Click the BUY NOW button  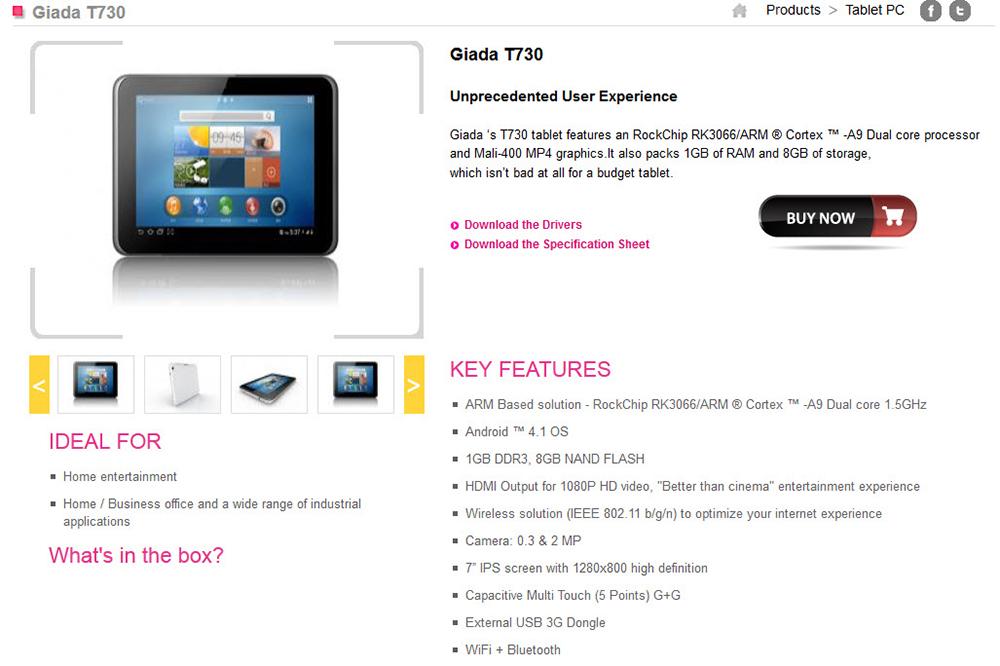pyautogui.click(x=837, y=217)
